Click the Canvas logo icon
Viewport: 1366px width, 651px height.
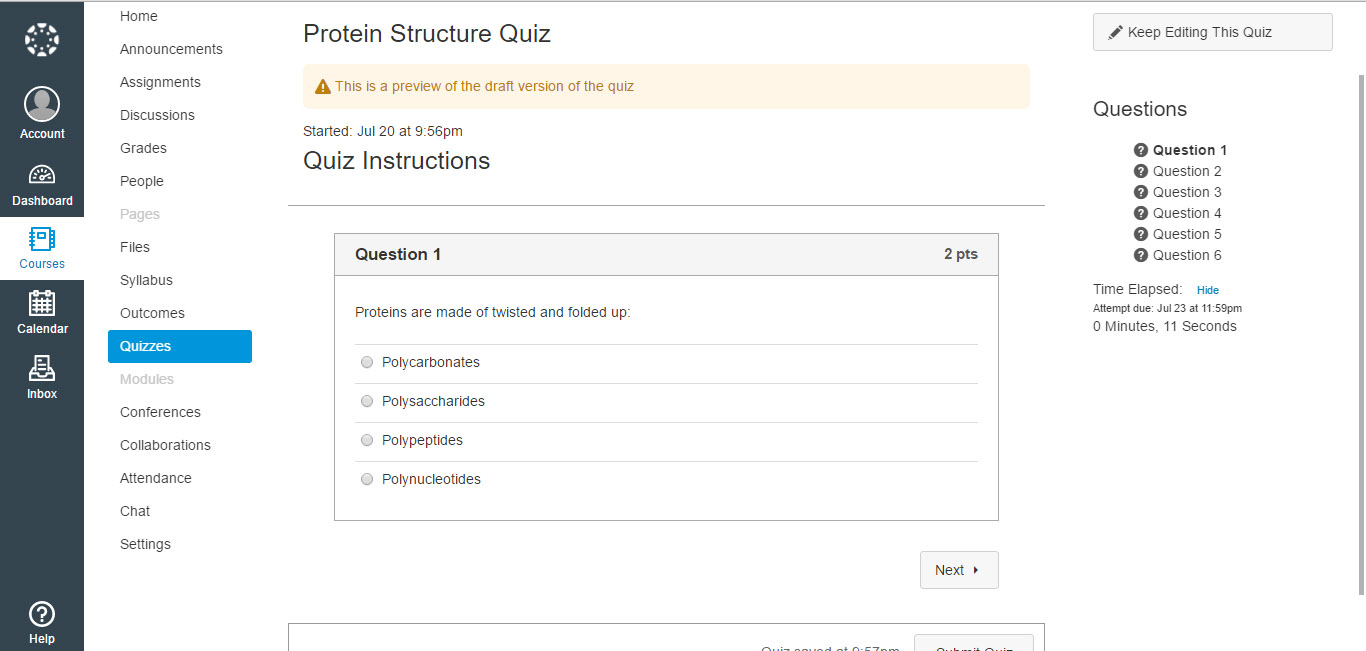42,40
